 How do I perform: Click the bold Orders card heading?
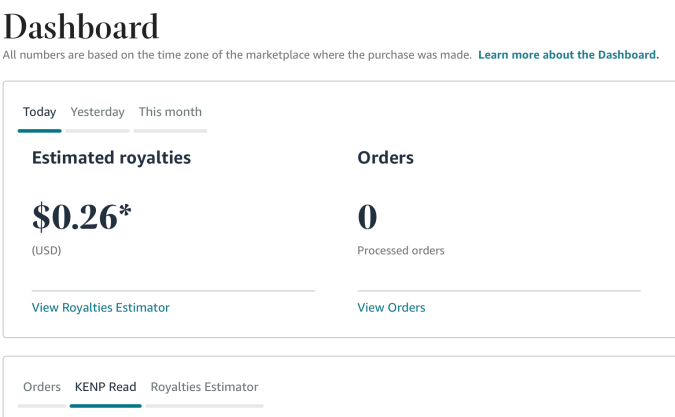pyautogui.click(x=386, y=158)
